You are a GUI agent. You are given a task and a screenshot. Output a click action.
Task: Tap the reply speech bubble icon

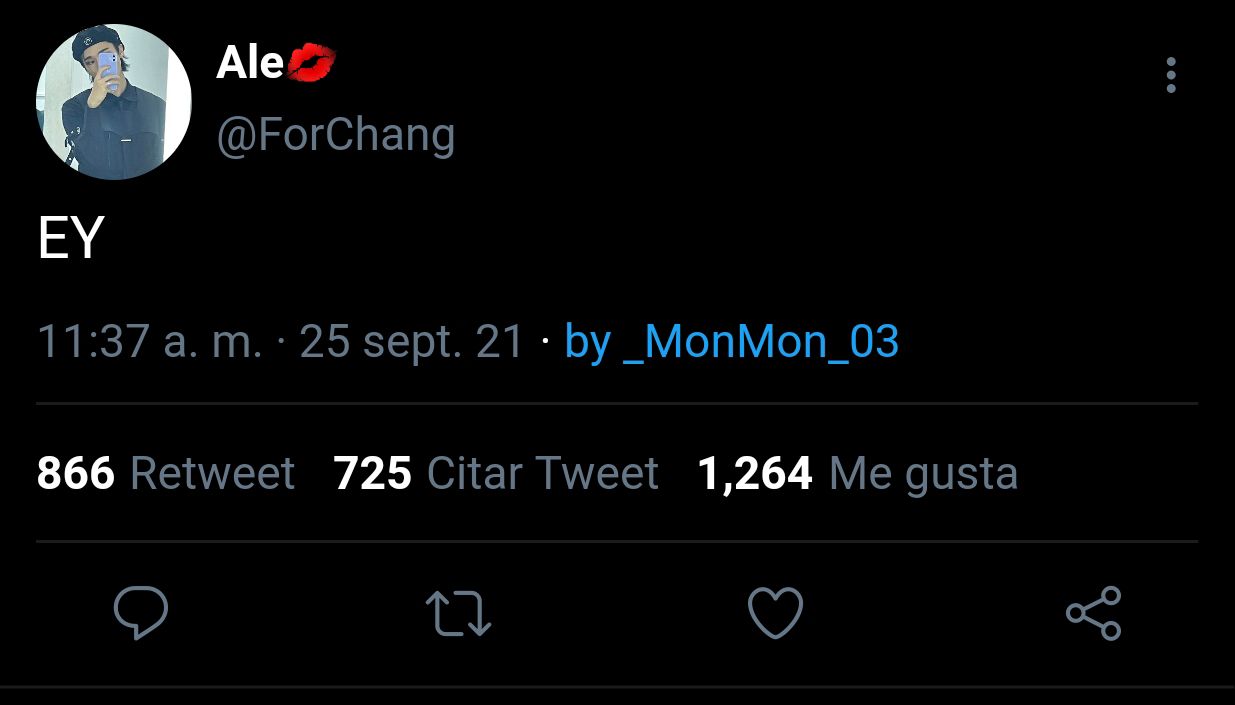click(140, 612)
